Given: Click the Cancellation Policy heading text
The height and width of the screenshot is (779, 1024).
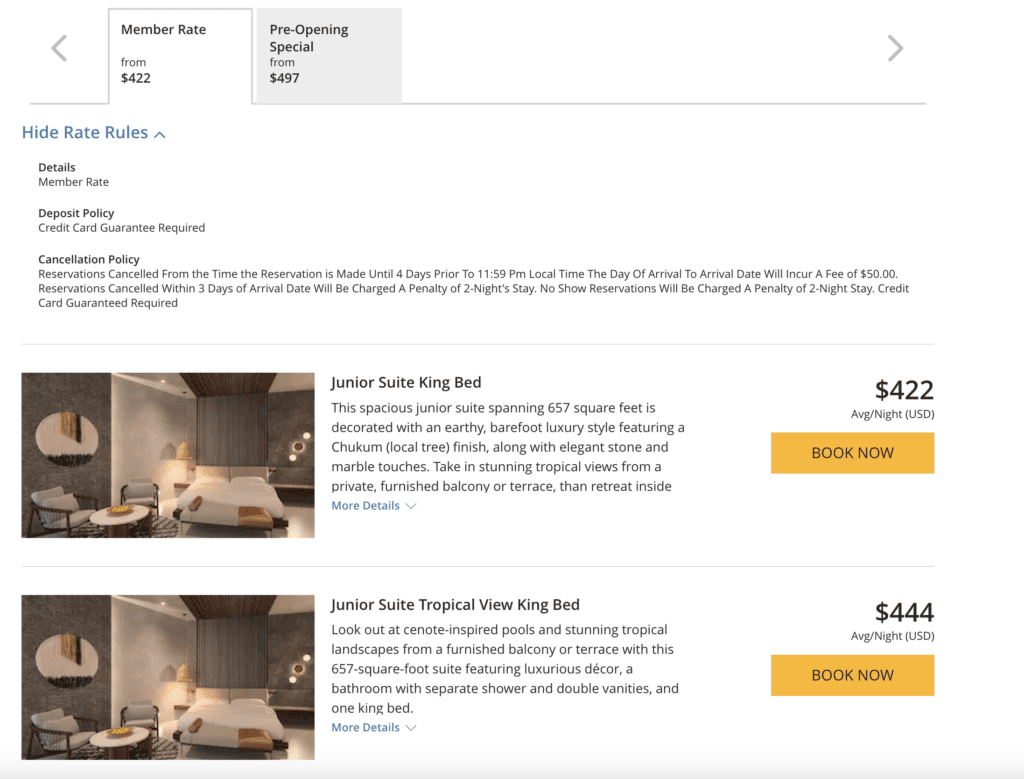Looking at the screenshot, I should [x=89, y=259].
